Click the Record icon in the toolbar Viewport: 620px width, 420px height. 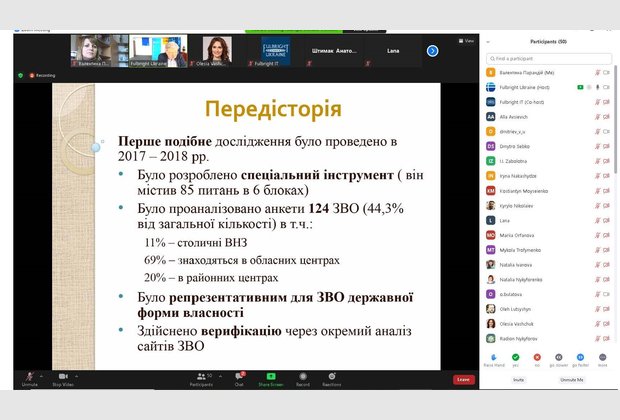pyautogui.click(x=303, y=379)
